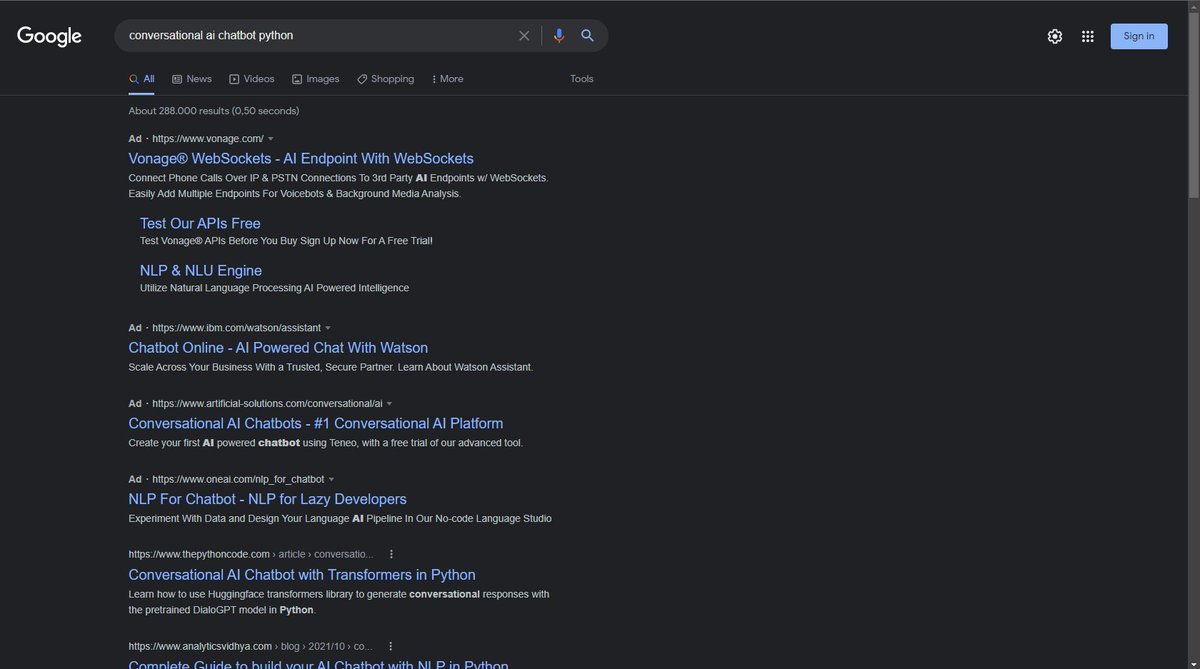Click the magnifying glass search icon
1200x669 pixels.
(x=588, y=36)
